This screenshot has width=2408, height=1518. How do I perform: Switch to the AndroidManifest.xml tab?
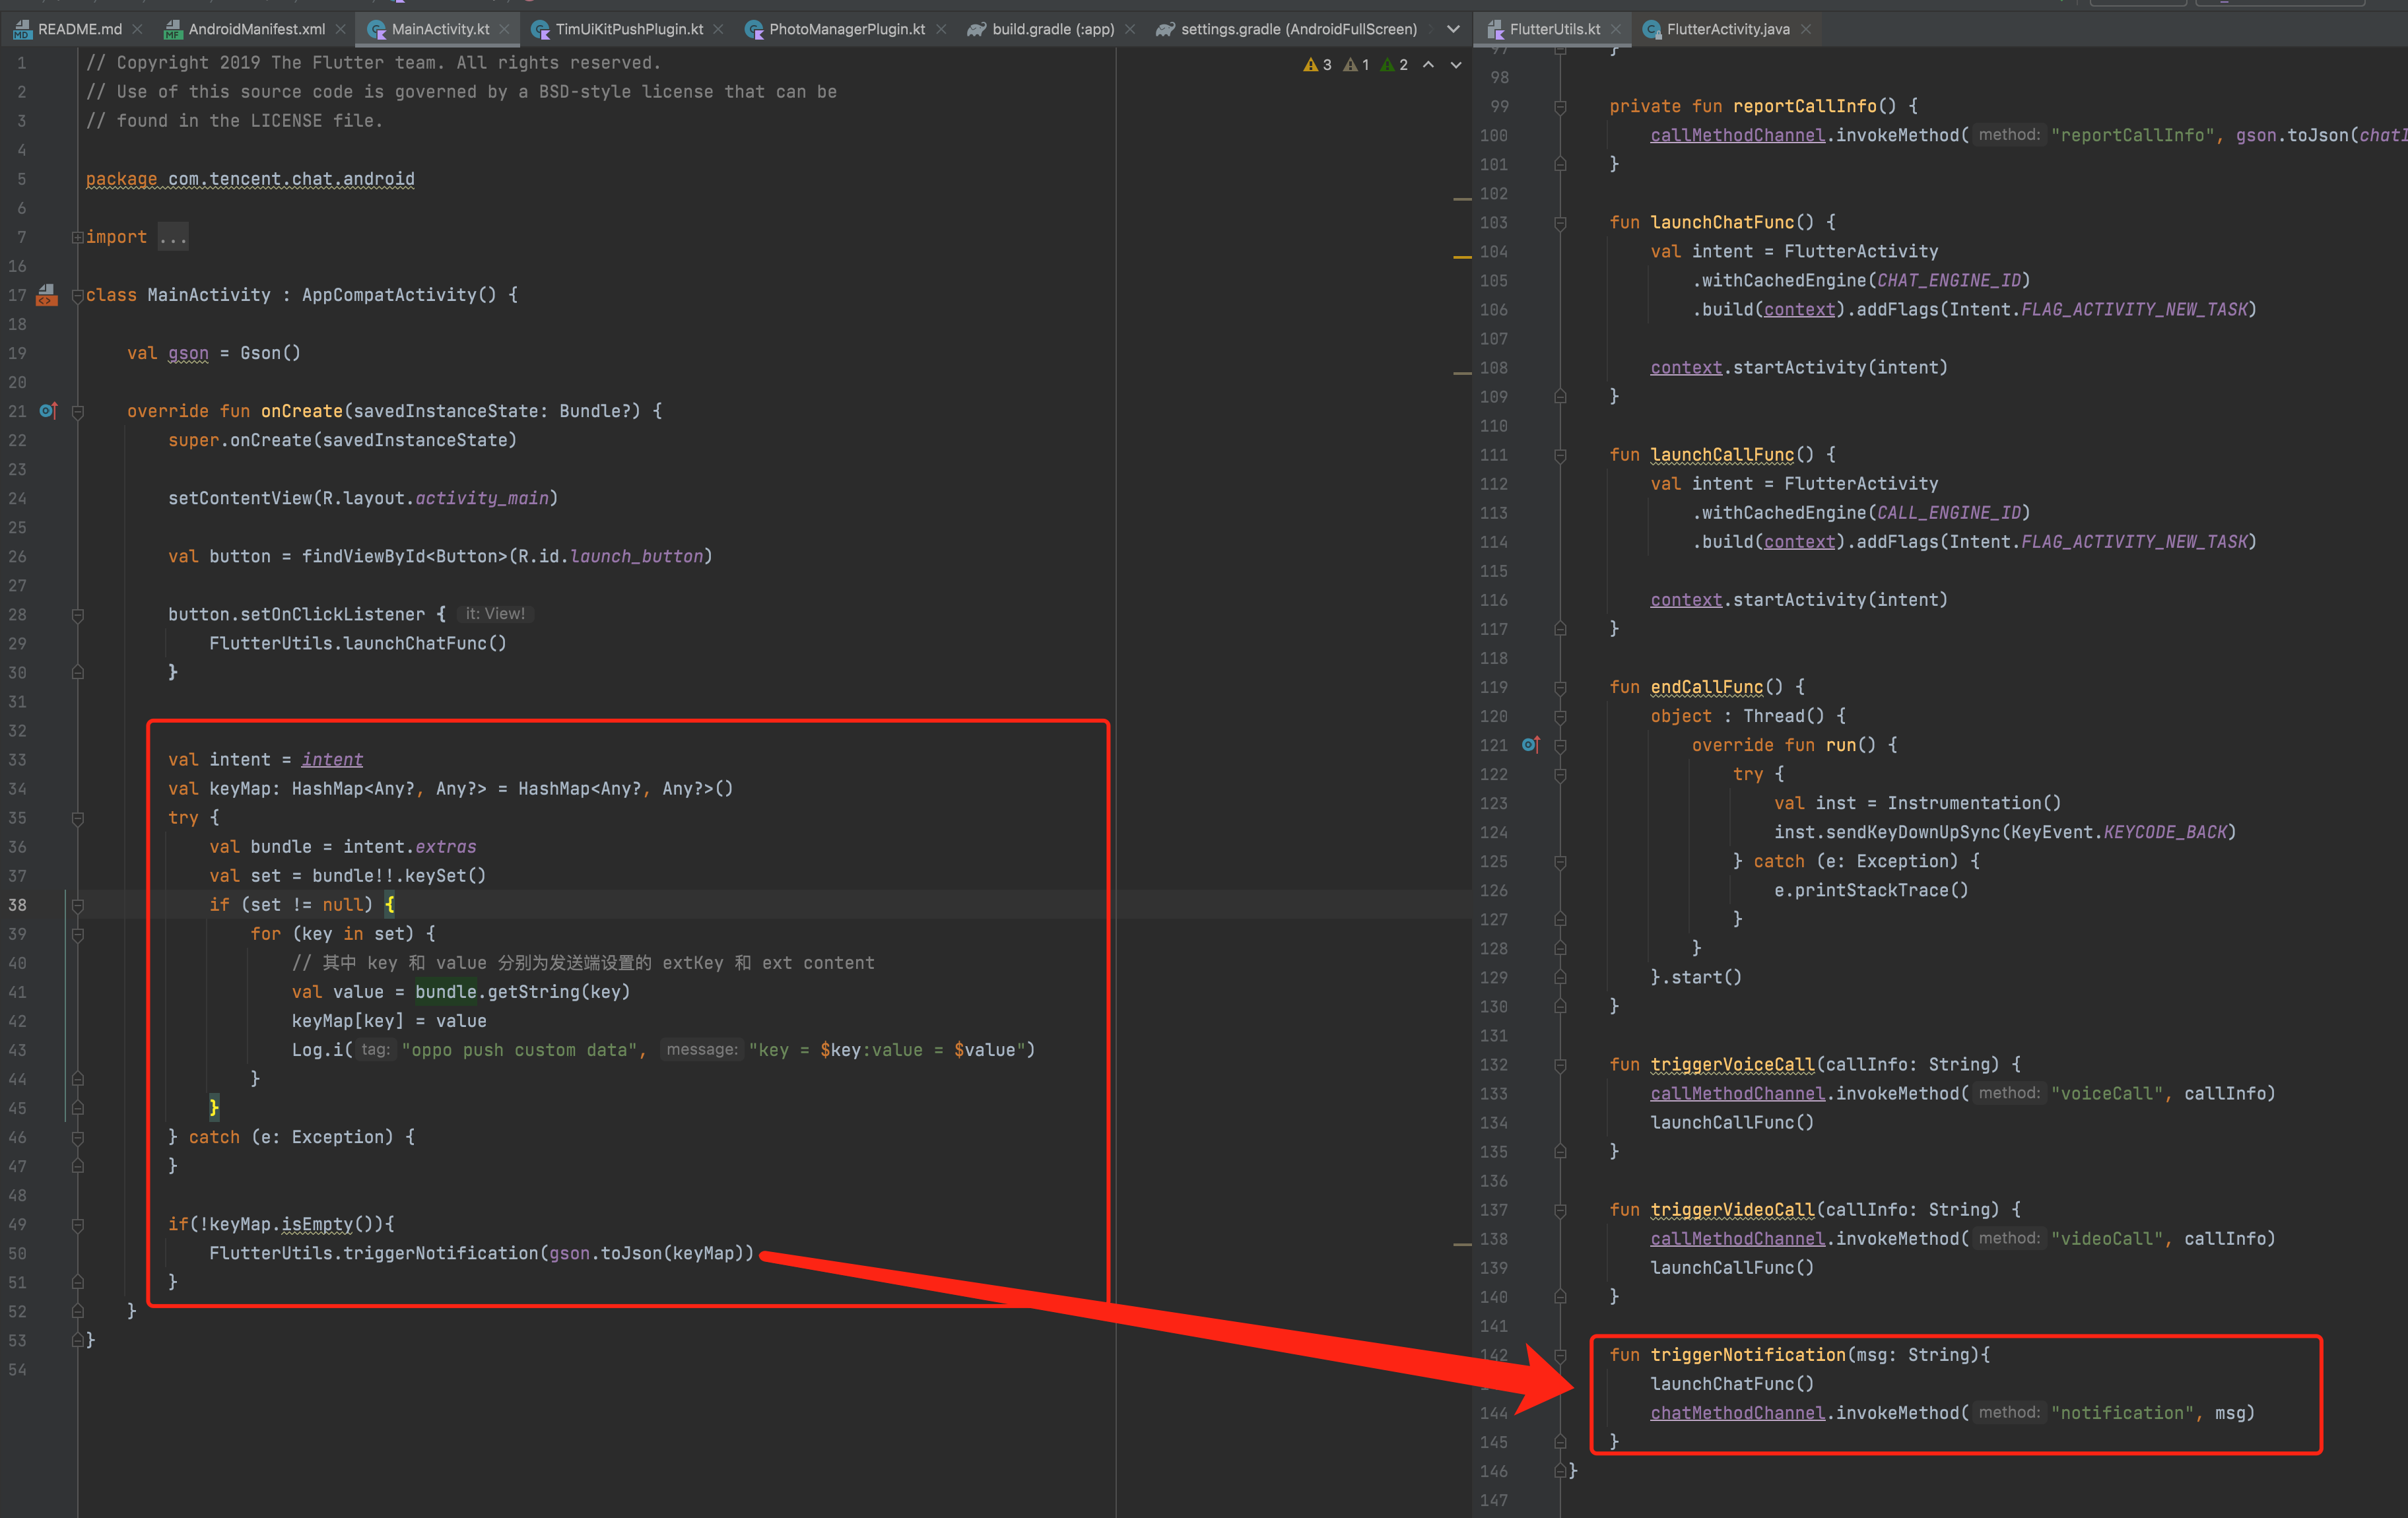tap(256, 29)
